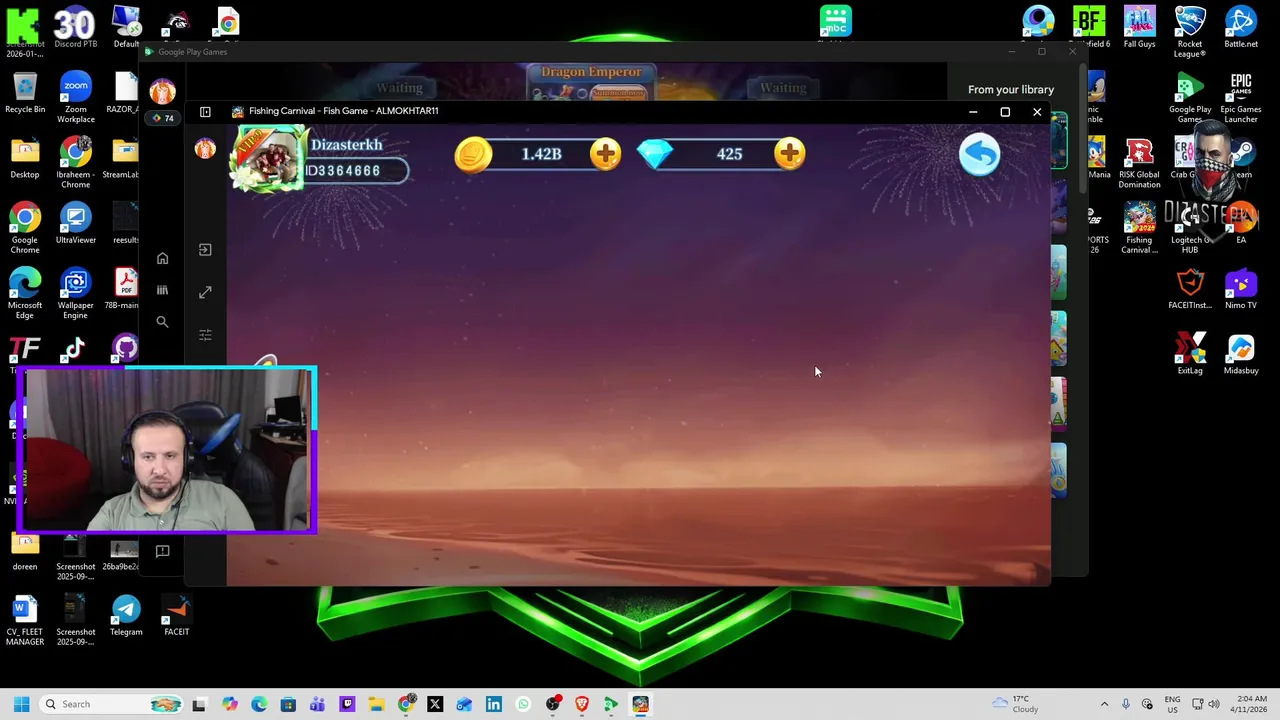Image resolution: width=1280 pixels, height=720 pixels.
Task: Open the weather widget showing 17°C Cloudy
Action: click(1016, 704)
